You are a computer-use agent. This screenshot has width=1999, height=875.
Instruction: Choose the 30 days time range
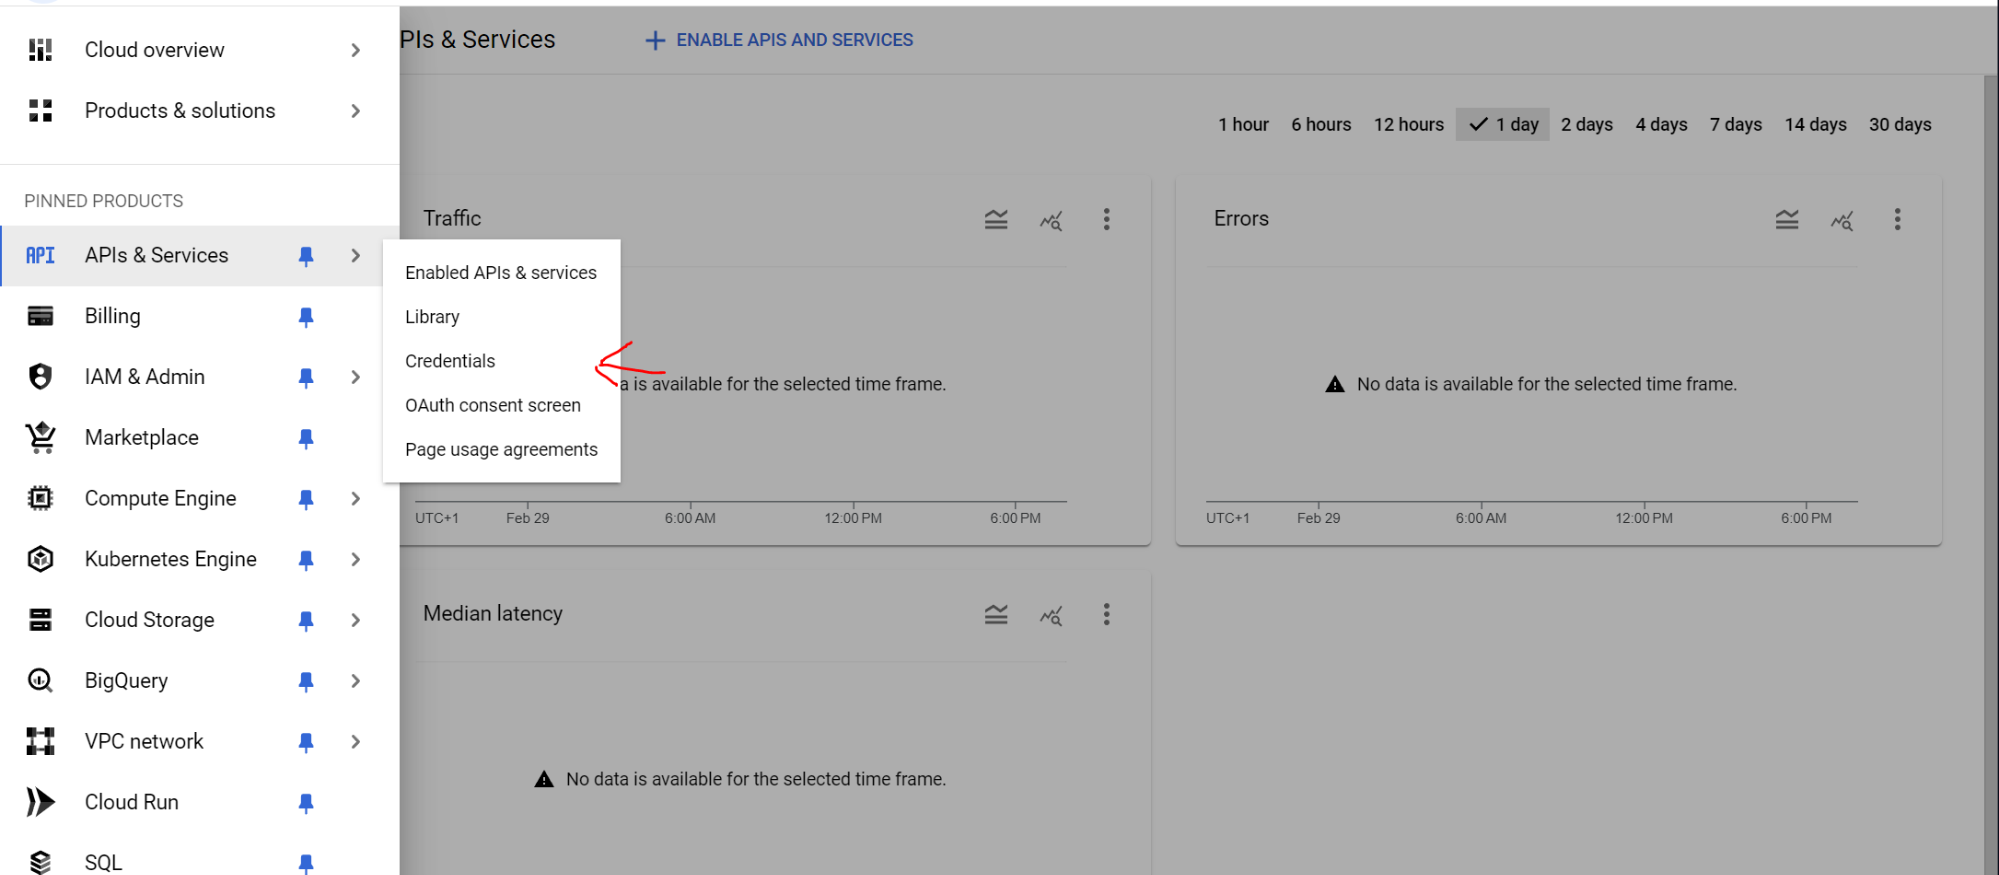[1899, 125]
